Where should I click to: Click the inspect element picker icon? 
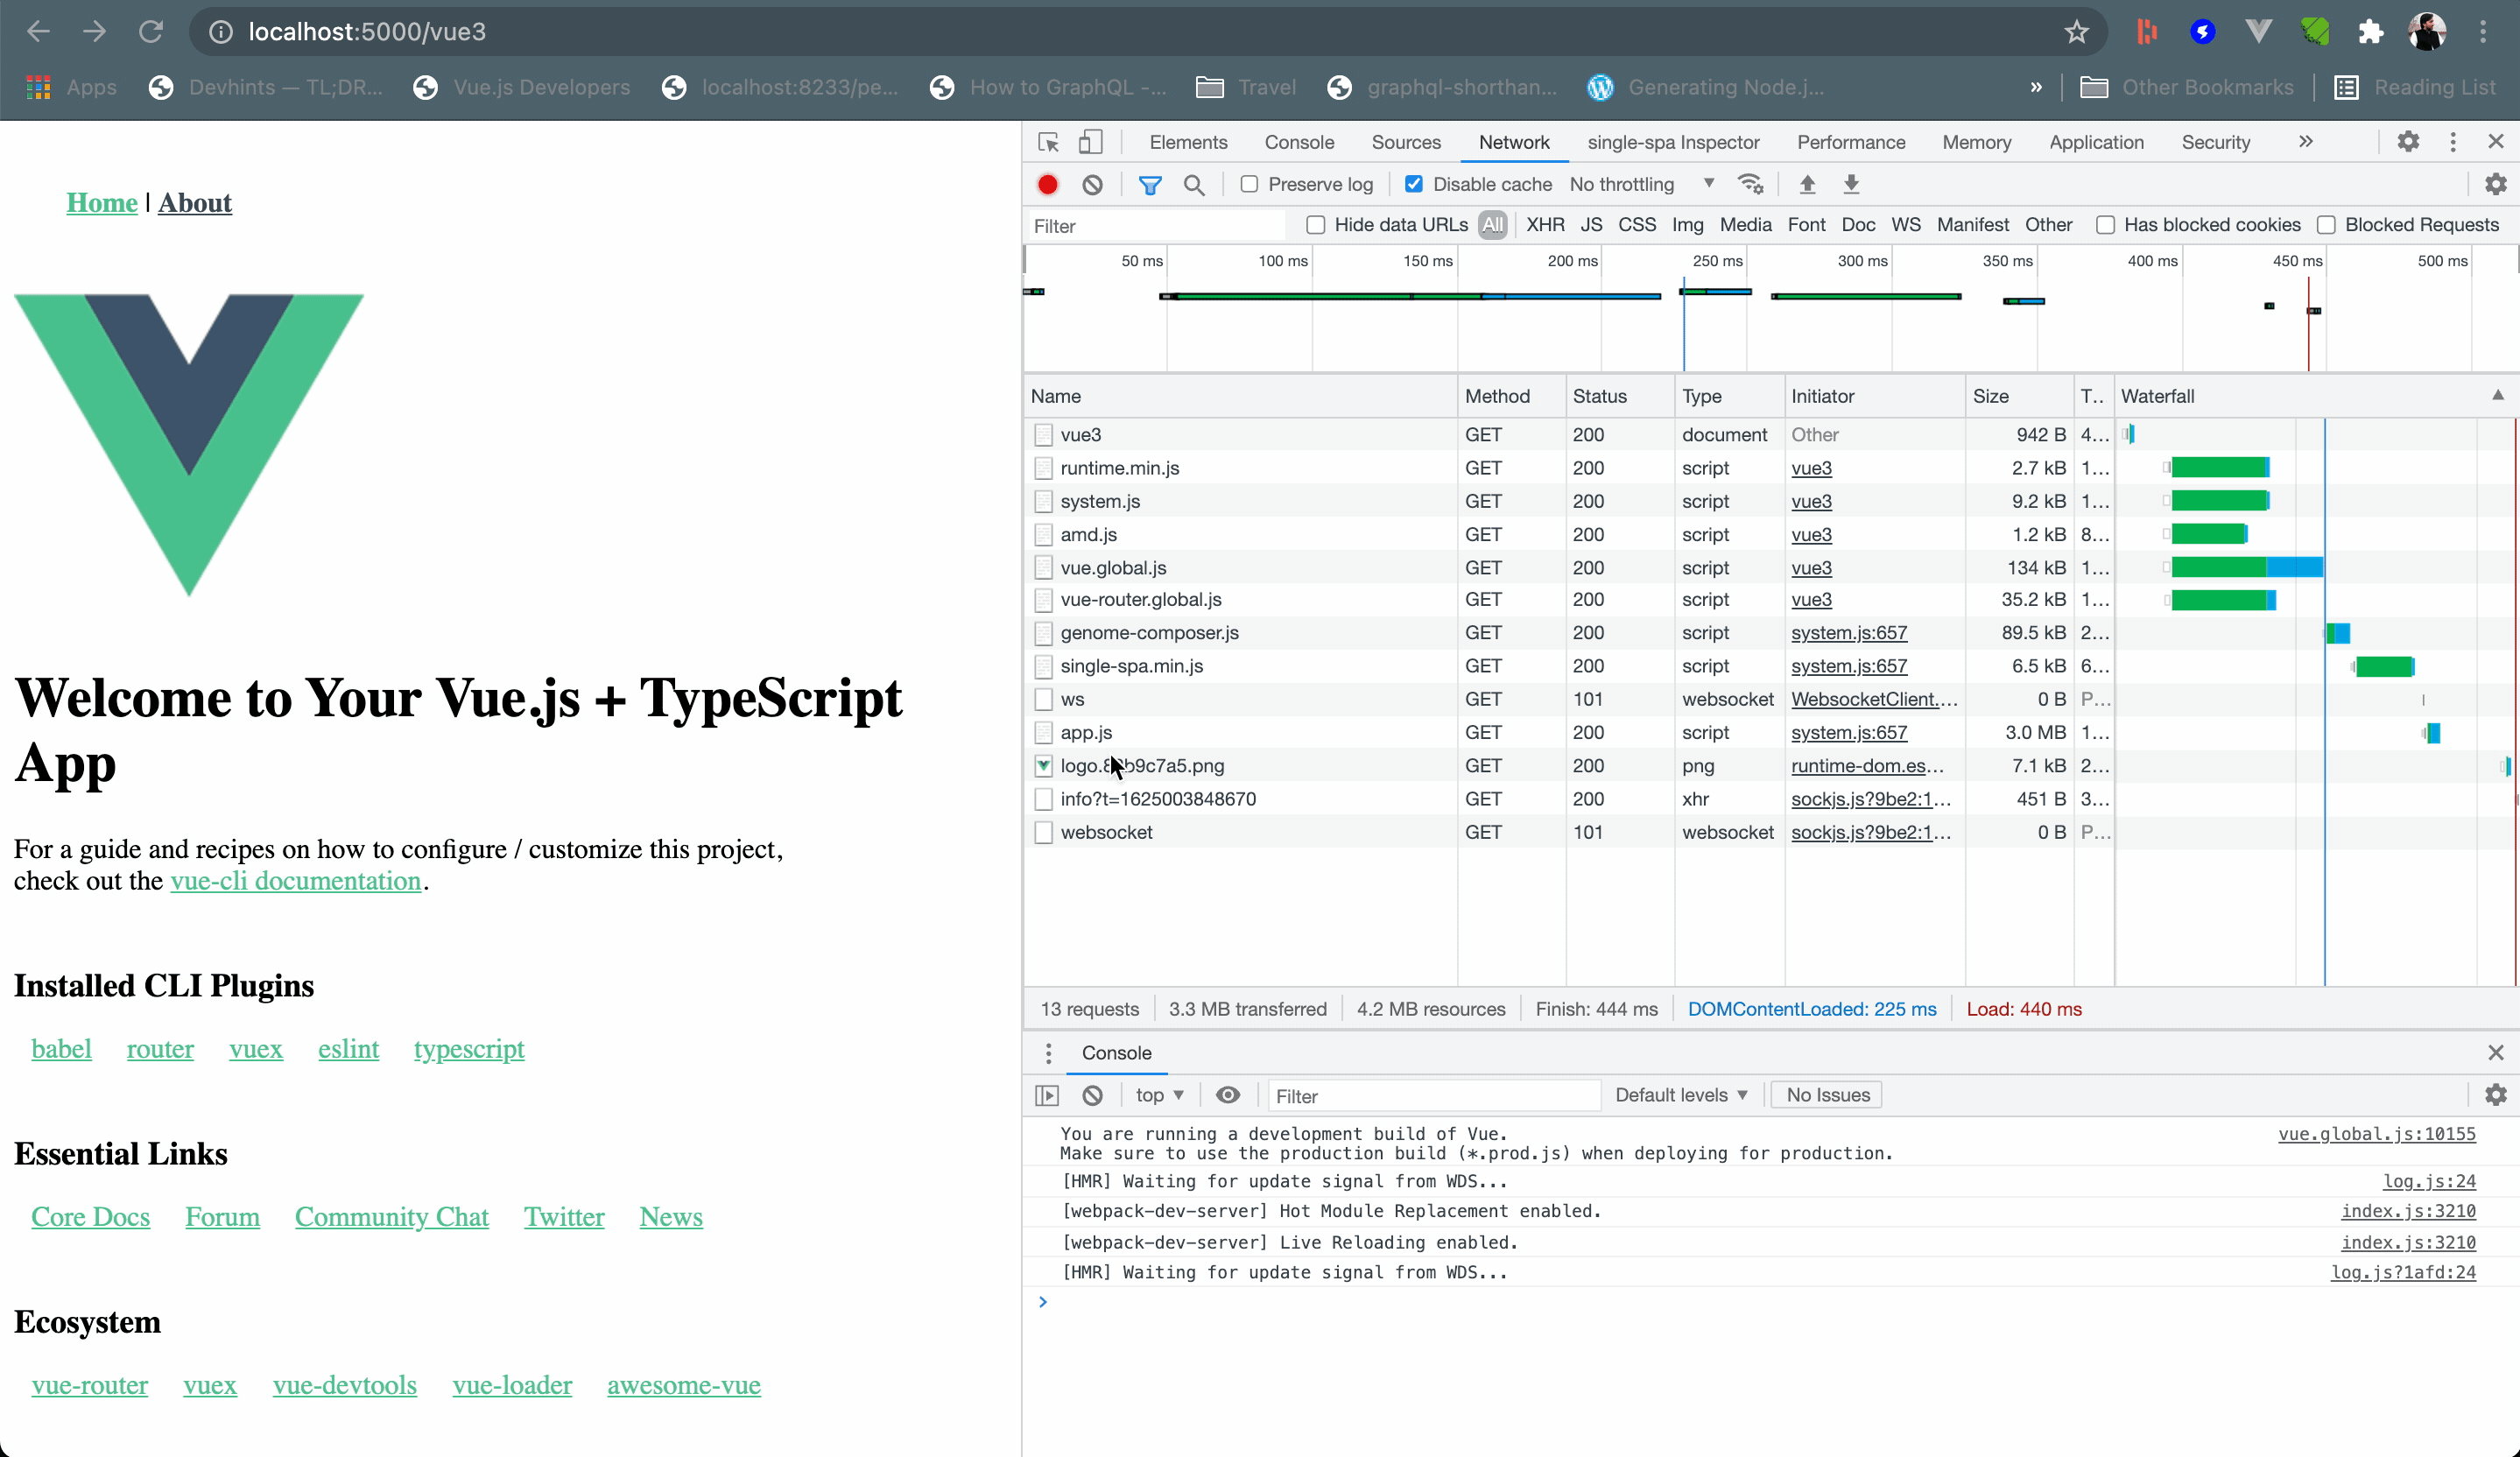point(1048,142)
